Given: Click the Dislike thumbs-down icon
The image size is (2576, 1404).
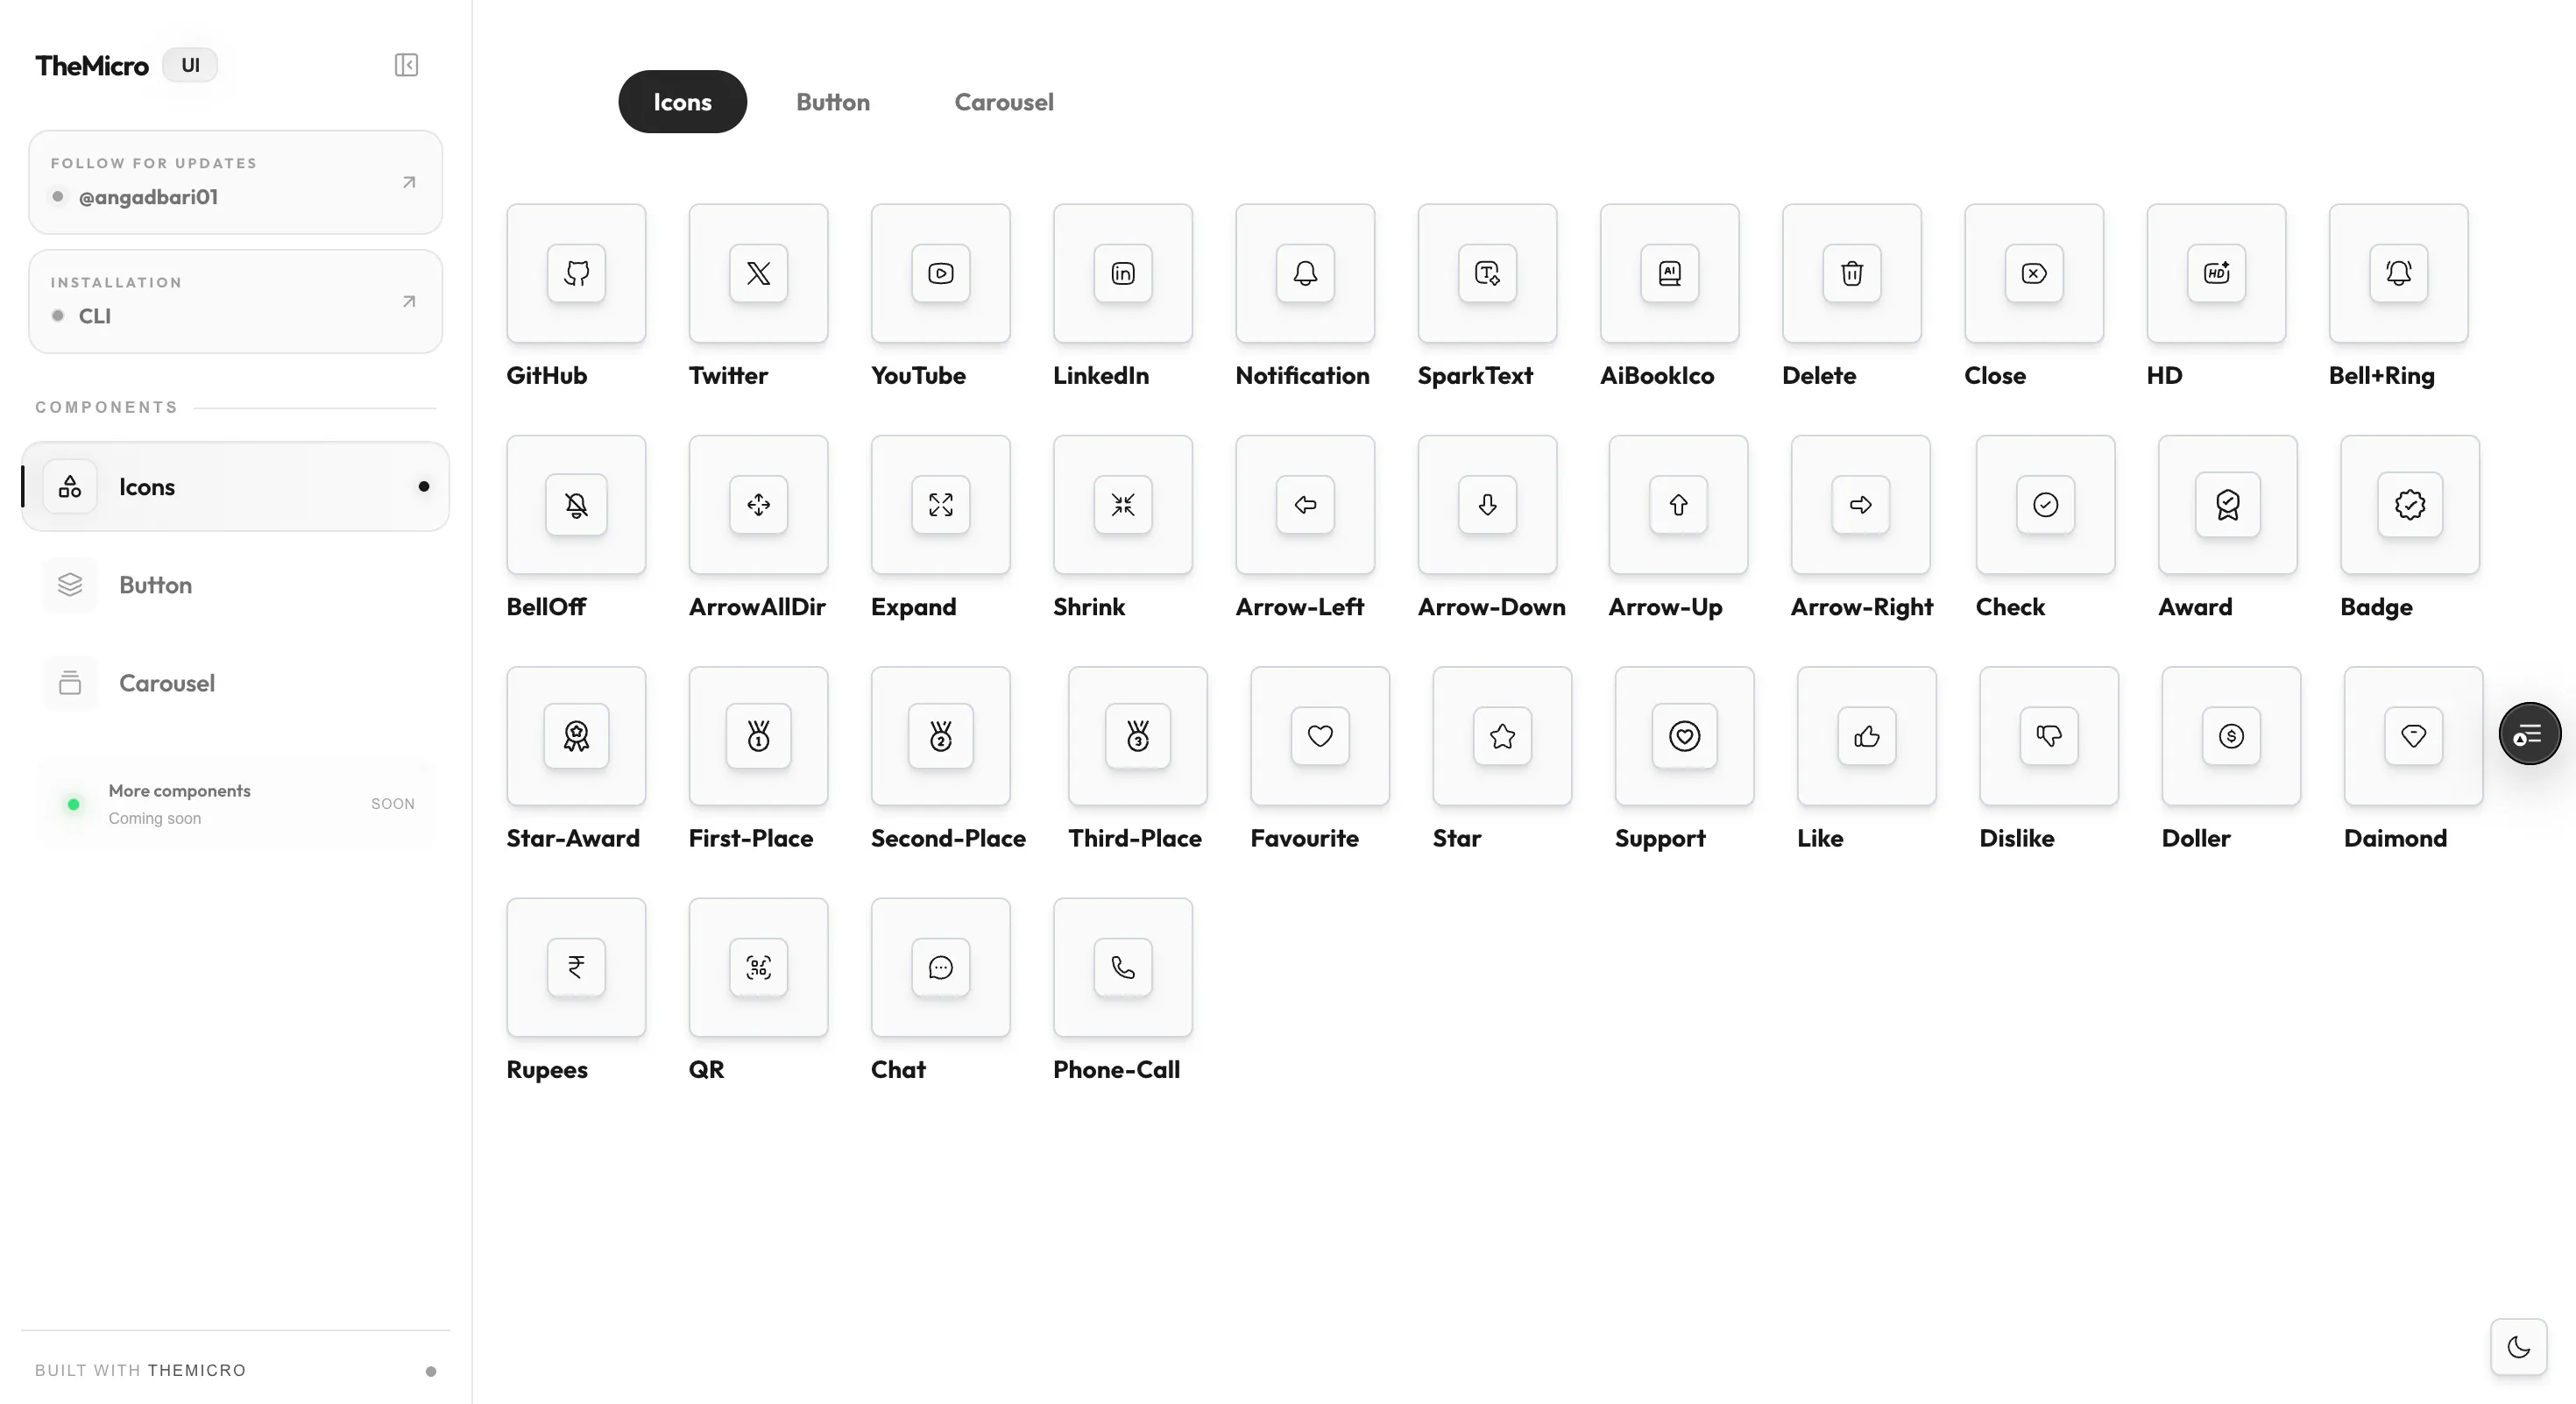Looking at the screenshot, I should [x=2049, y=736].
